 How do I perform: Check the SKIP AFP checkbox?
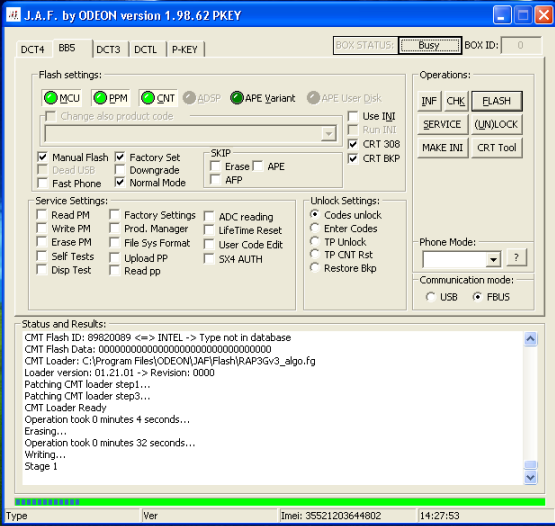pos(215,179)
